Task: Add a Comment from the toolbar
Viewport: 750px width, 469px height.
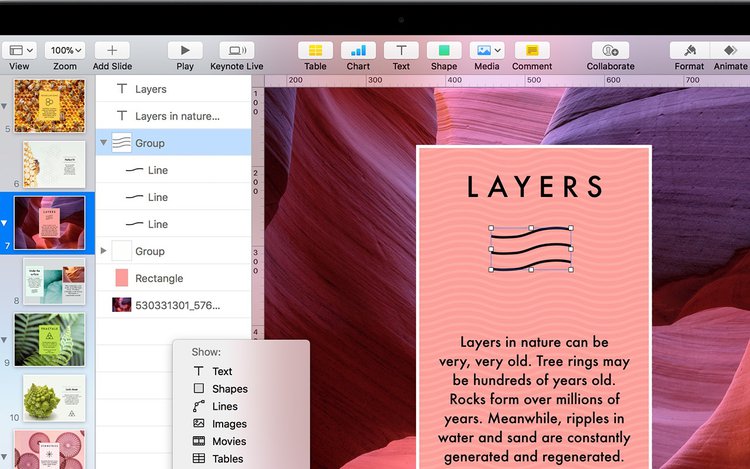Action: [532, 50]
